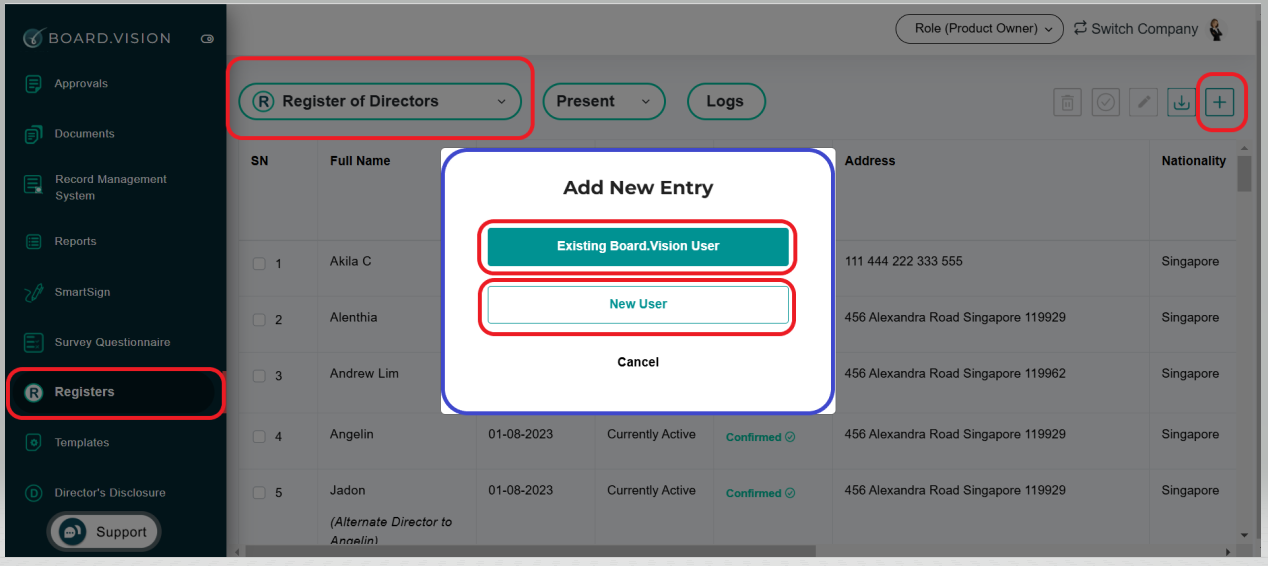Tick the checkbox for row 5 Jadon

tap(259, 492)
